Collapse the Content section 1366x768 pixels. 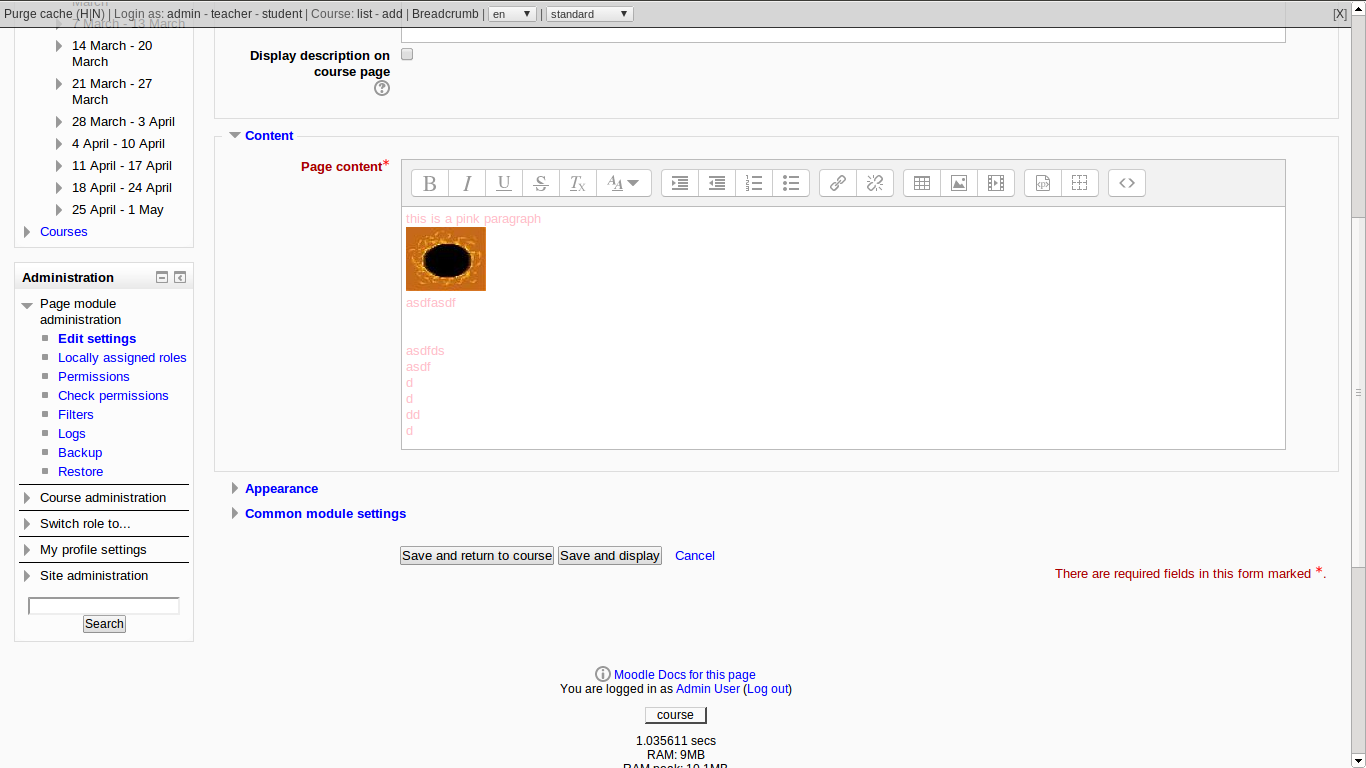pyautogui.click(x=269, y=135)
